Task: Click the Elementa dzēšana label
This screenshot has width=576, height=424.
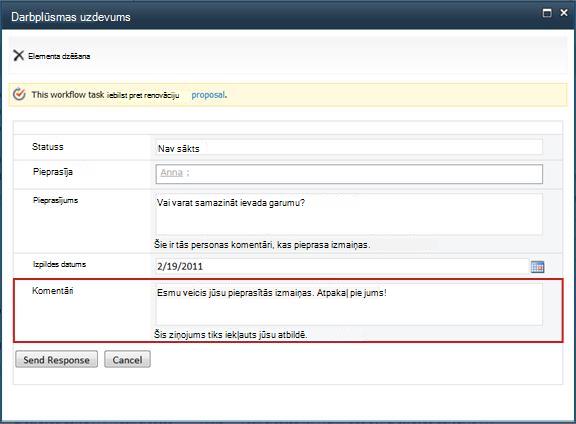Action: [59, 56]
